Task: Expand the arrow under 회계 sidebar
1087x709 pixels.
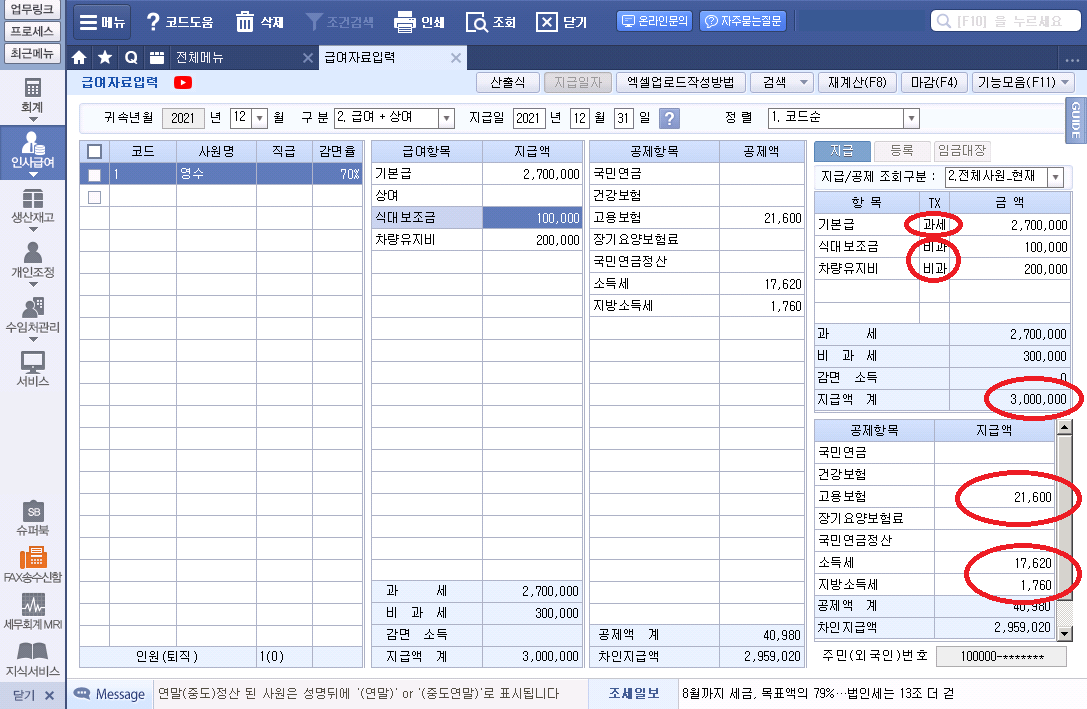Action: point(33,119)
